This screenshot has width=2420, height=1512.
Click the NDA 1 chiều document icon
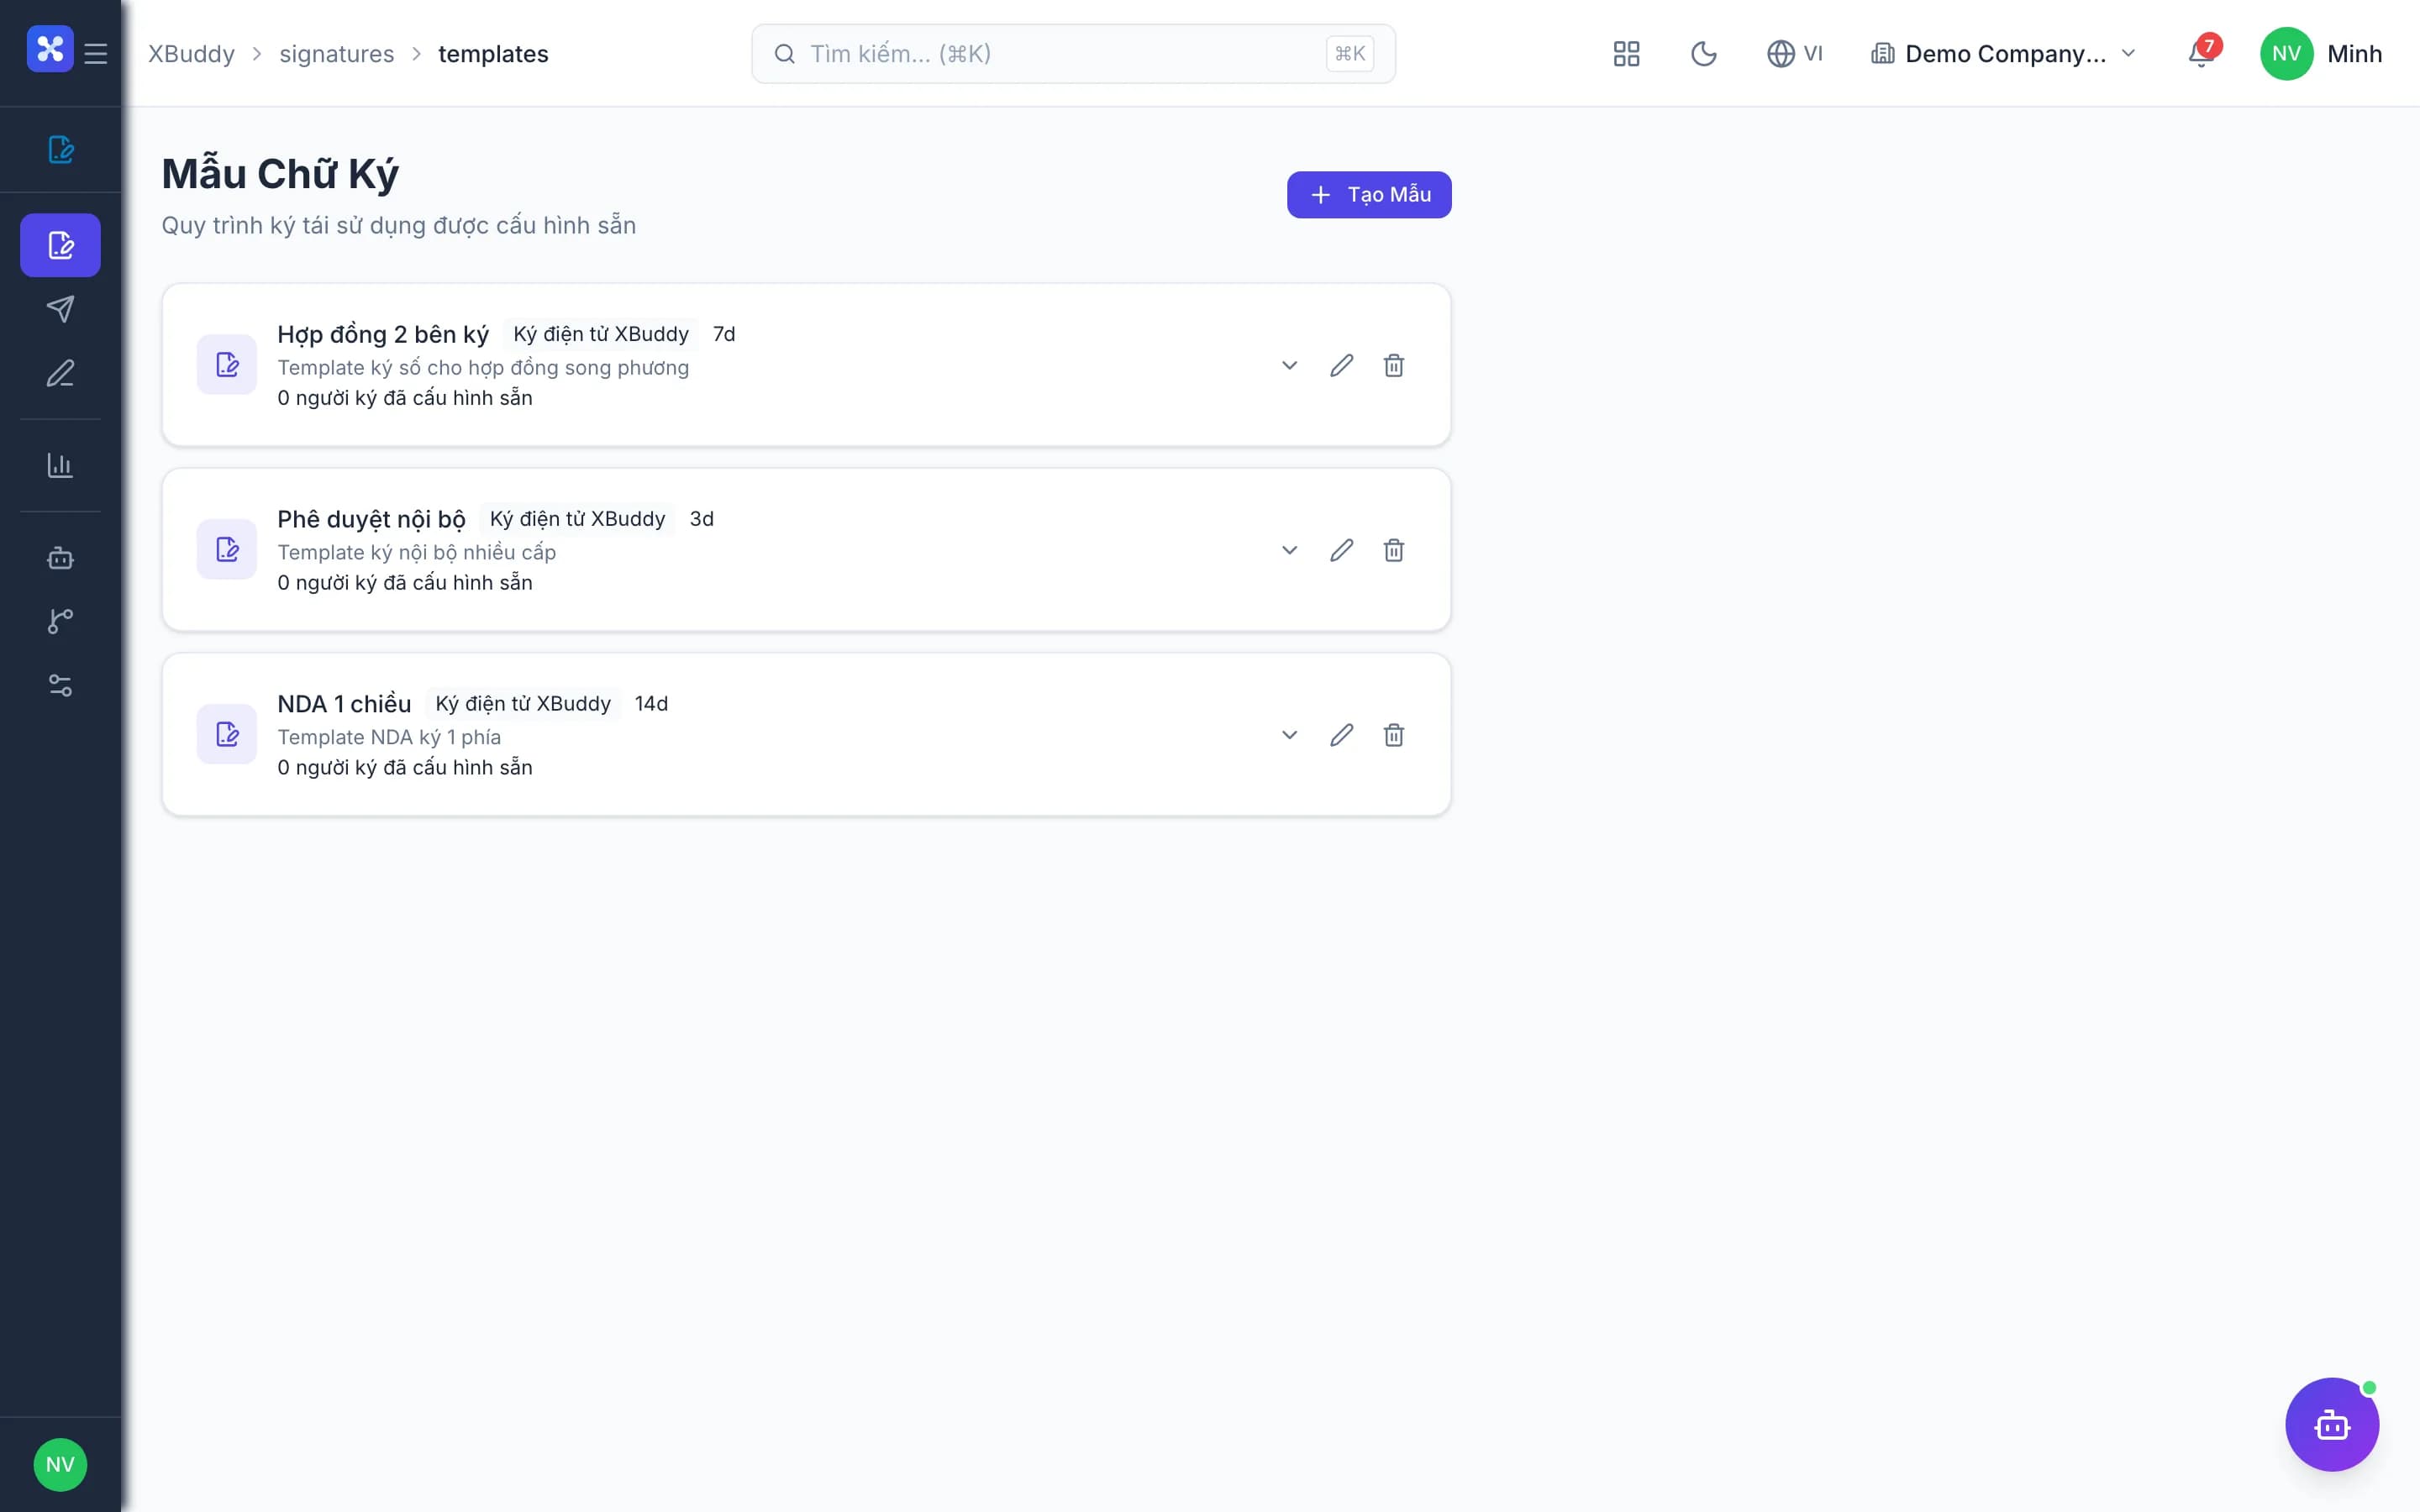click(227, 735)
